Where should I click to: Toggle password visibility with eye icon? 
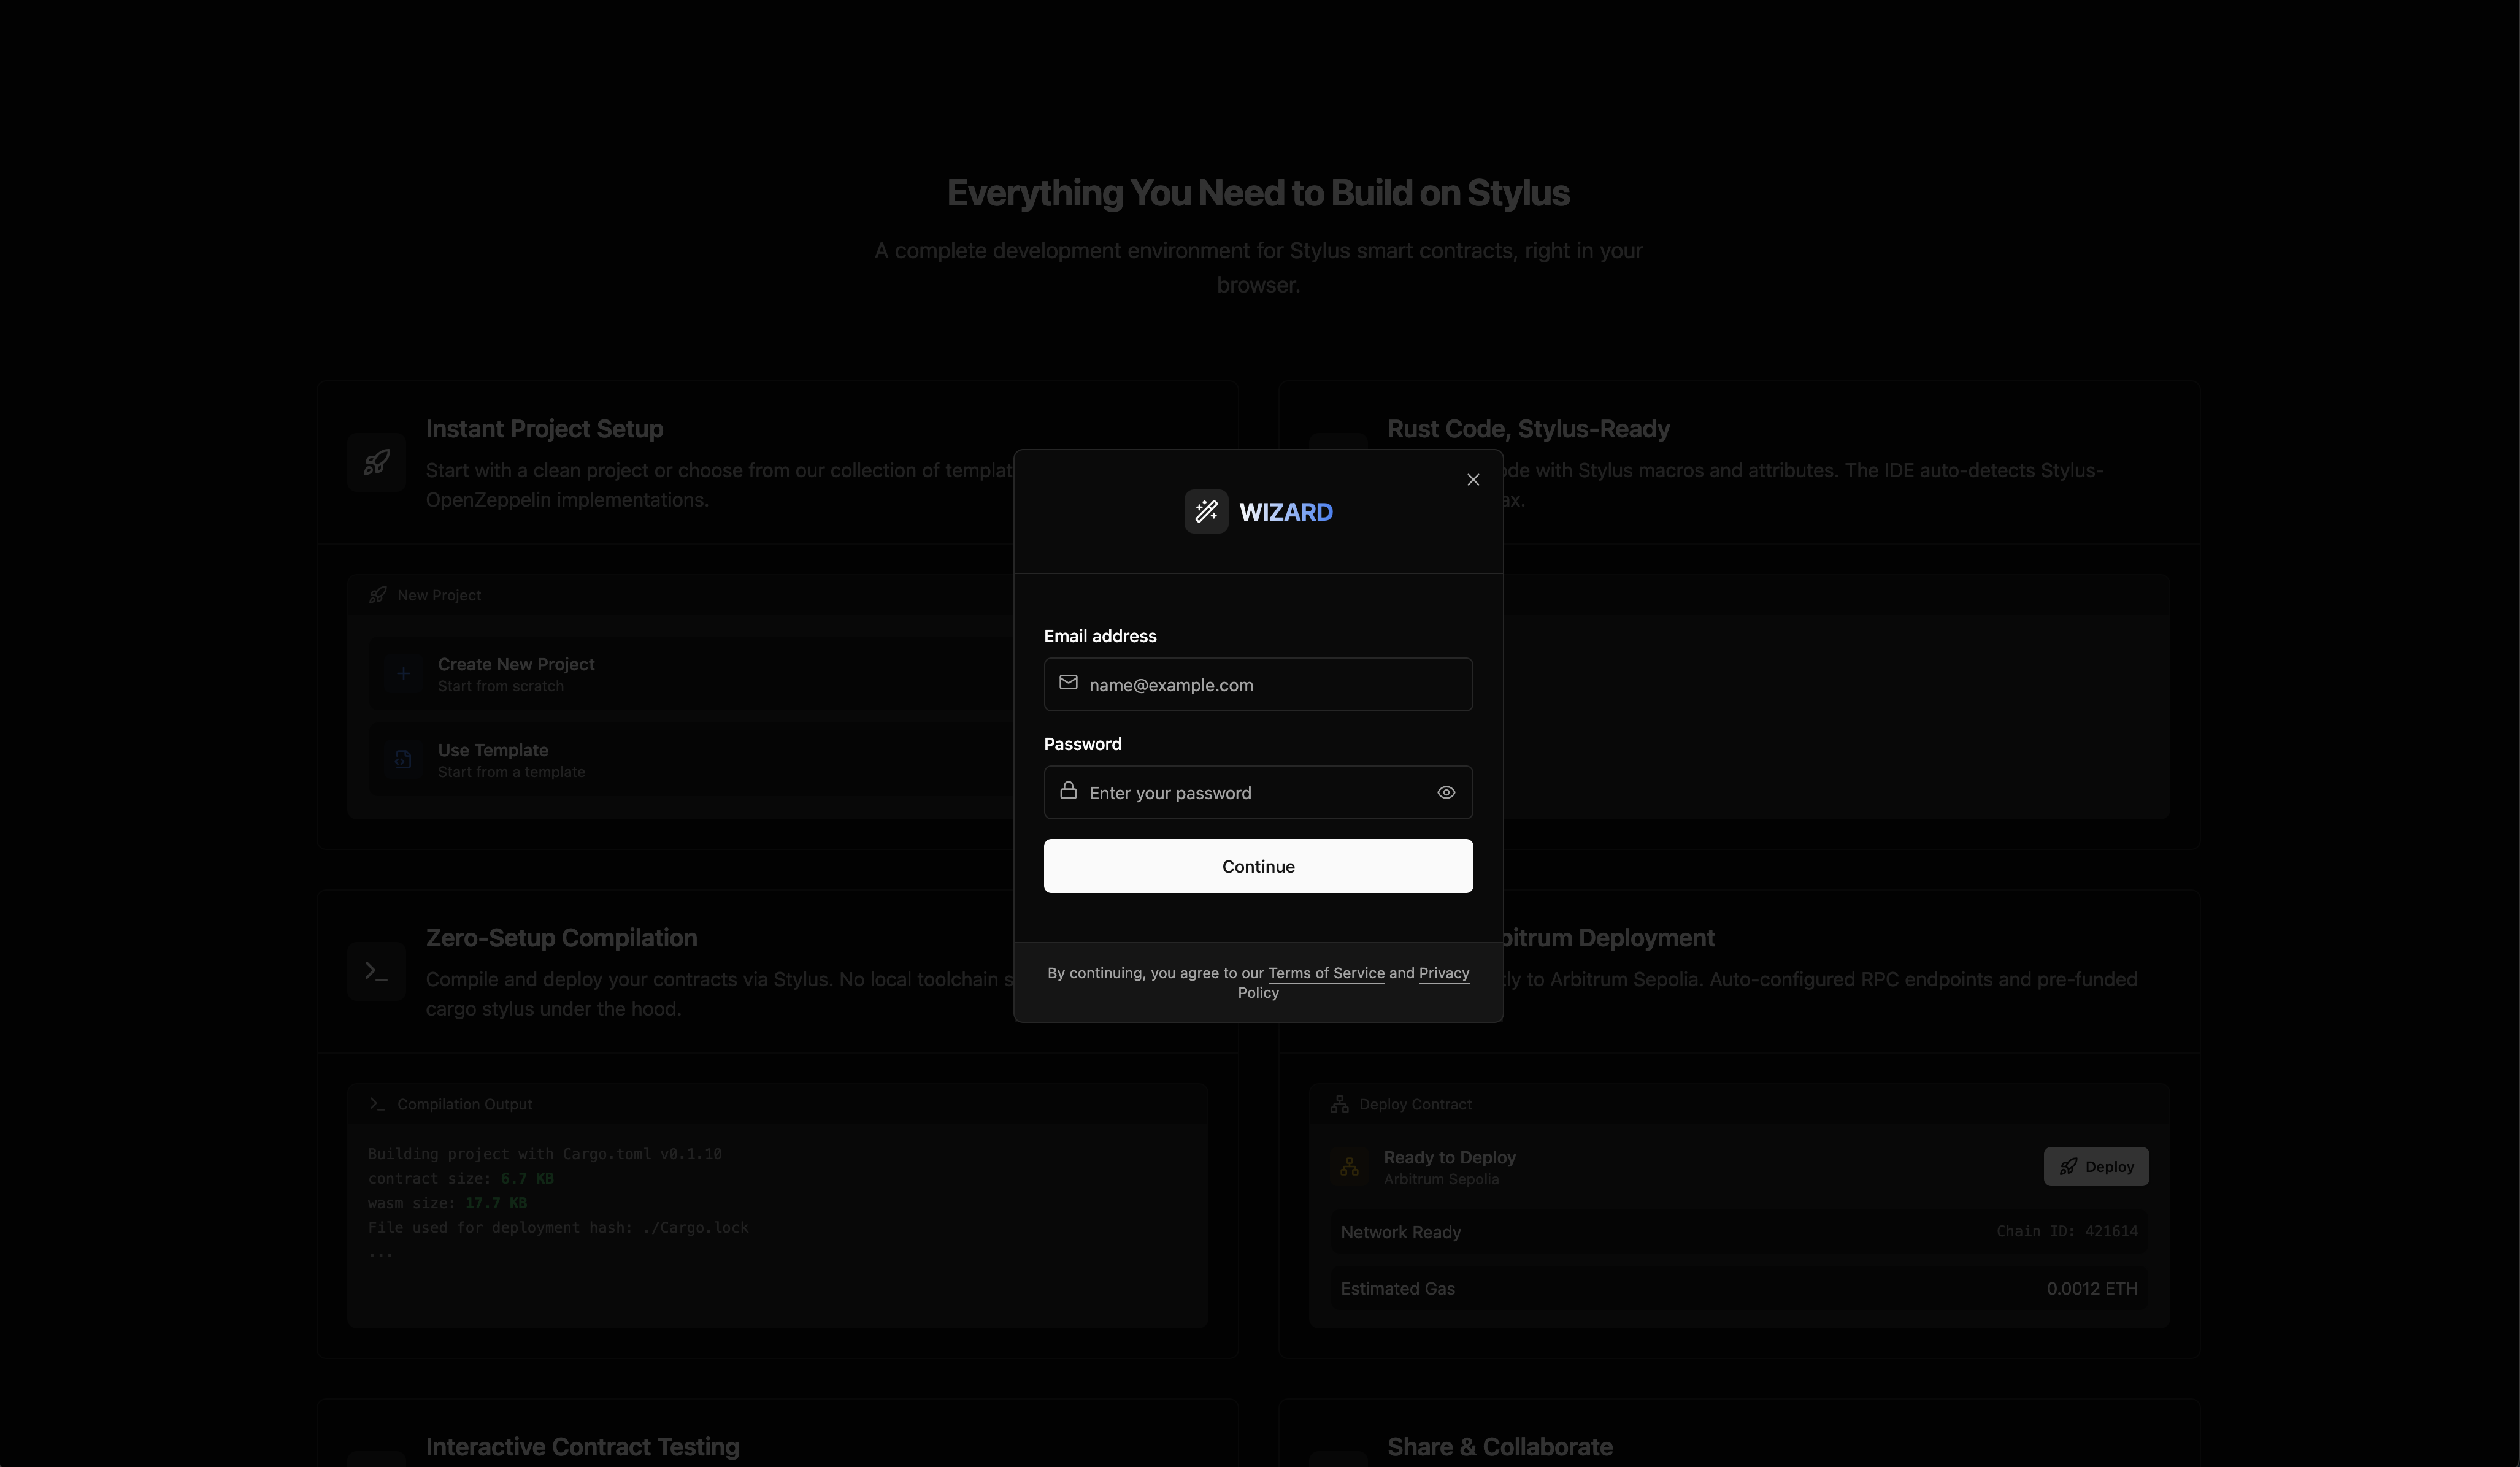coord(1446,792)
